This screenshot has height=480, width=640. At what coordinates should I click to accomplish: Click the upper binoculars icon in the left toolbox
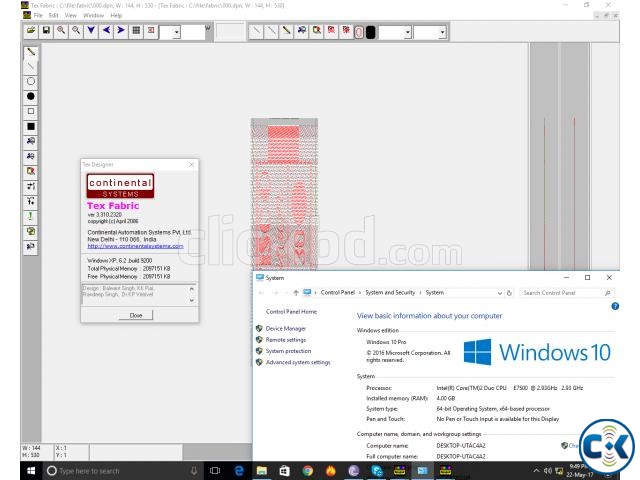(x=31, y=141)
